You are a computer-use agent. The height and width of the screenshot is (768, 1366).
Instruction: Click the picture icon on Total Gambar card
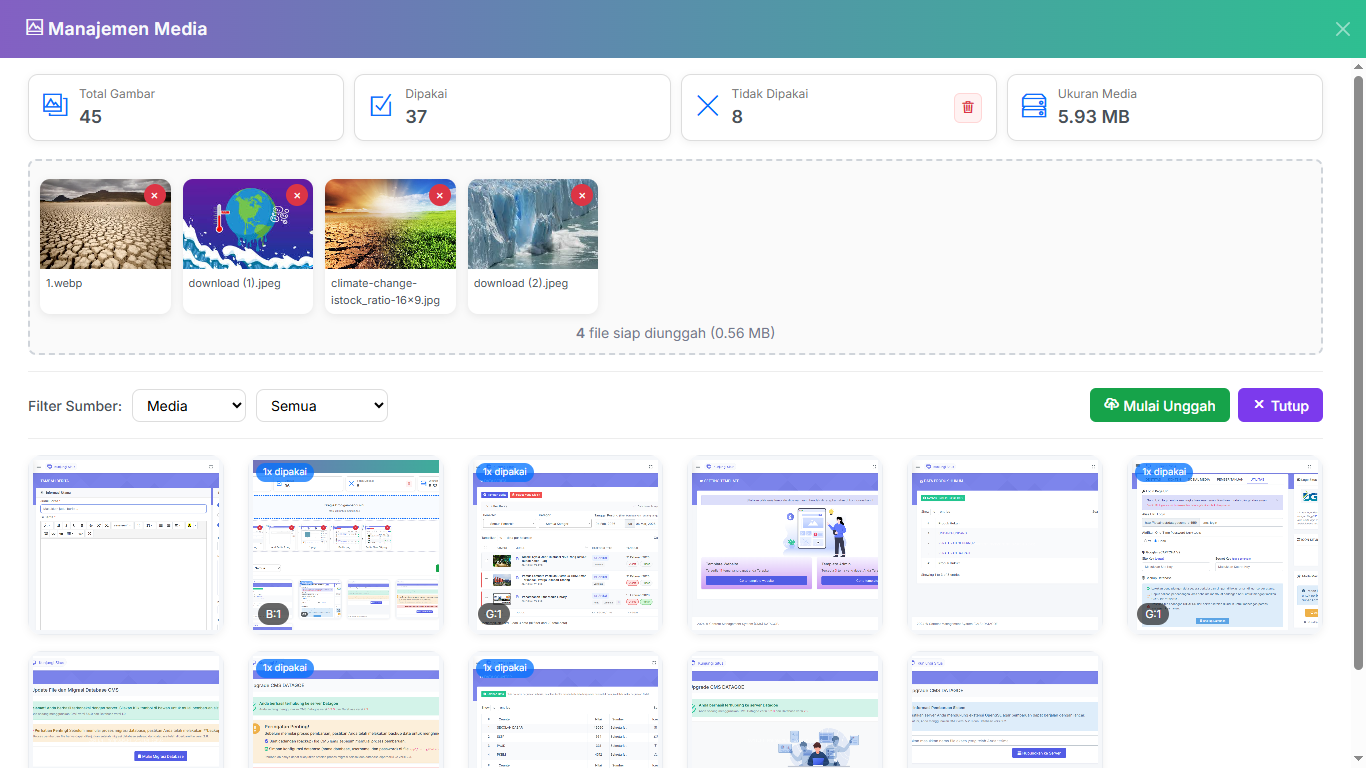(55, 104)
